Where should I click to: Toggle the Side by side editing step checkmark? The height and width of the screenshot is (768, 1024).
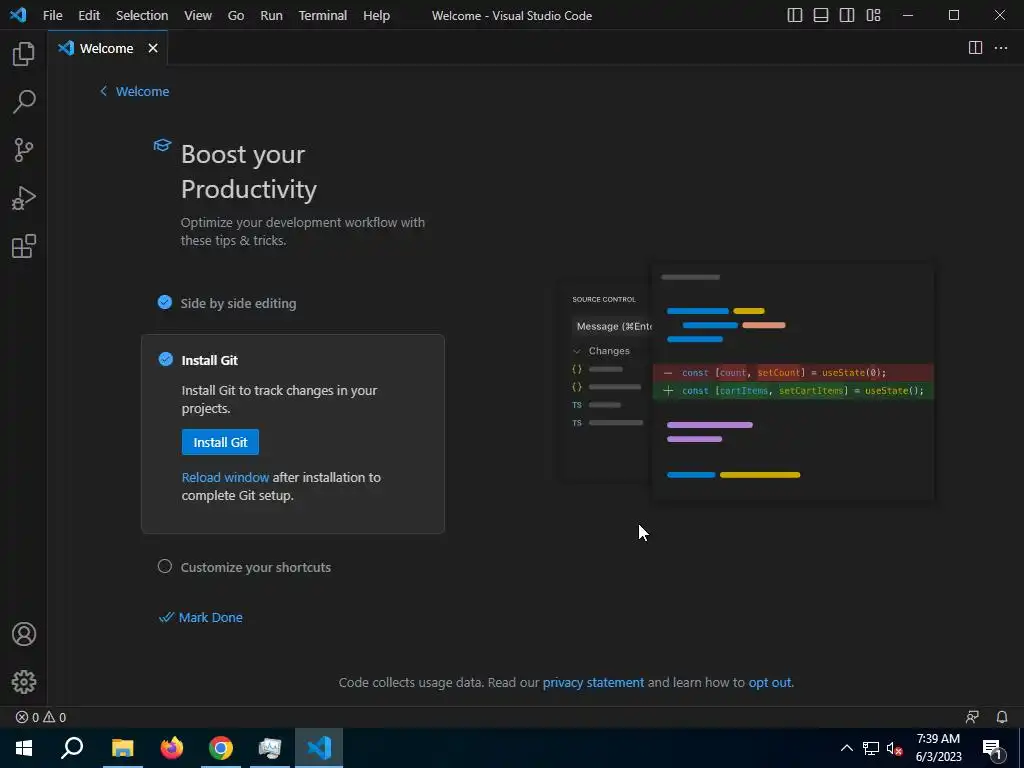pyautogui.click(x=165, y=302)
